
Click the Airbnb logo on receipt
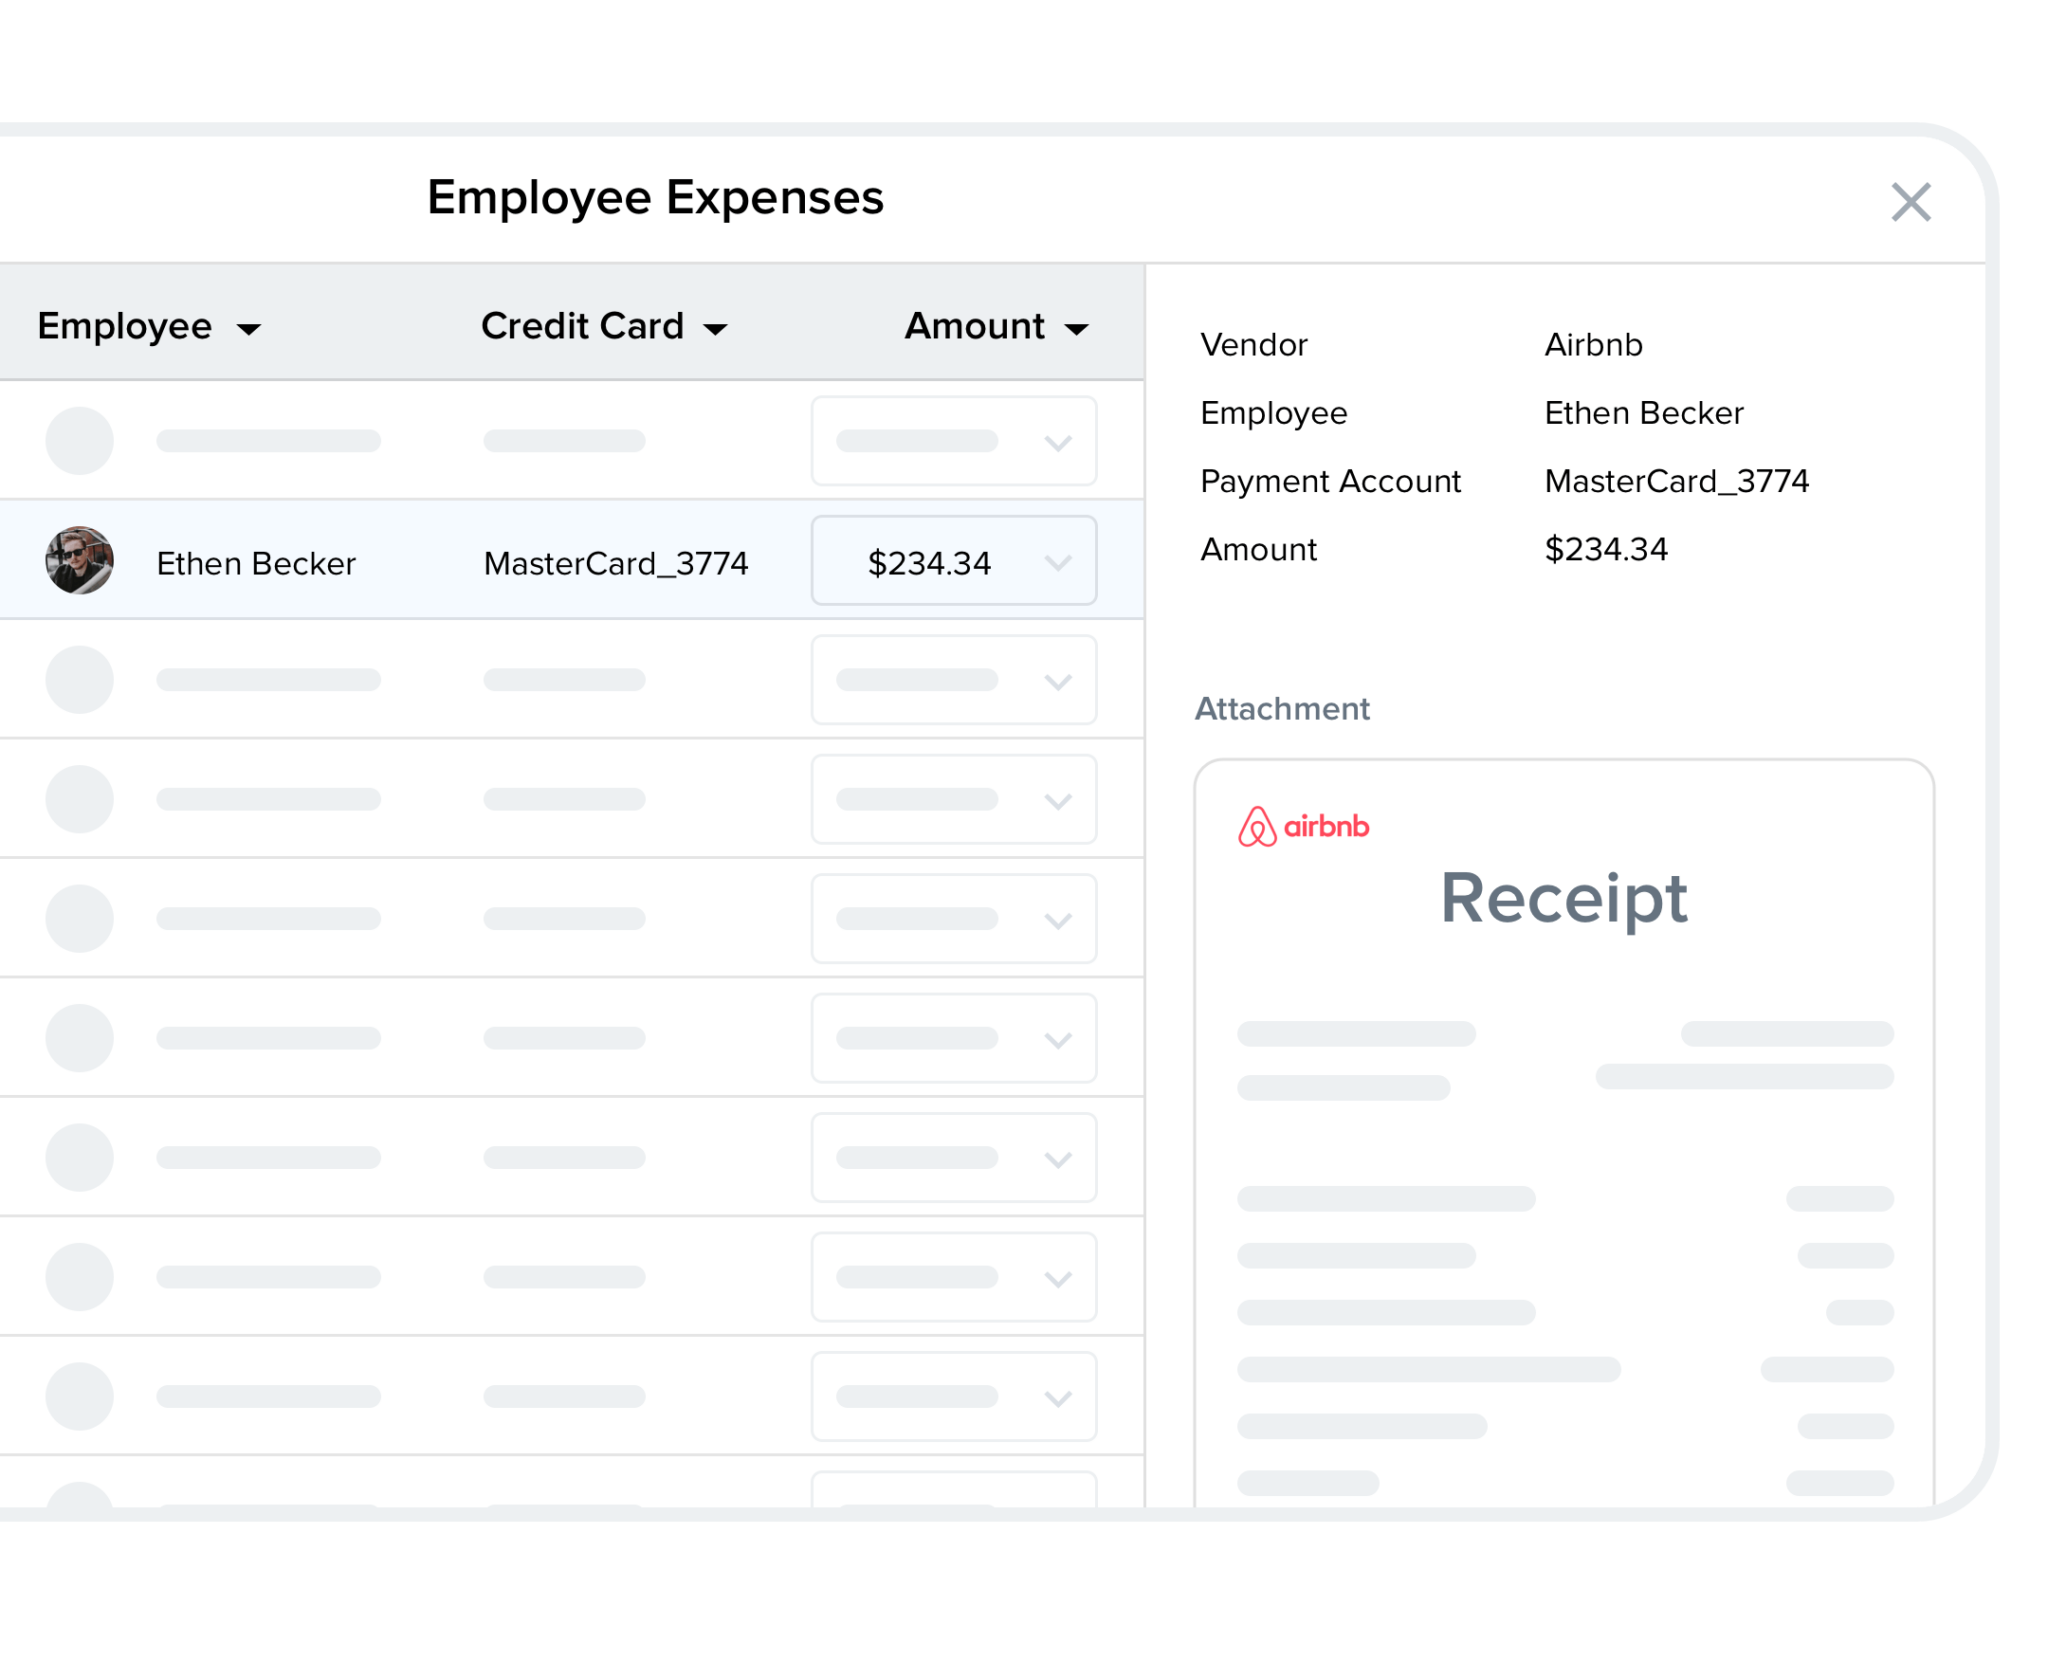pyautogui.click(x=1303, y=827)
